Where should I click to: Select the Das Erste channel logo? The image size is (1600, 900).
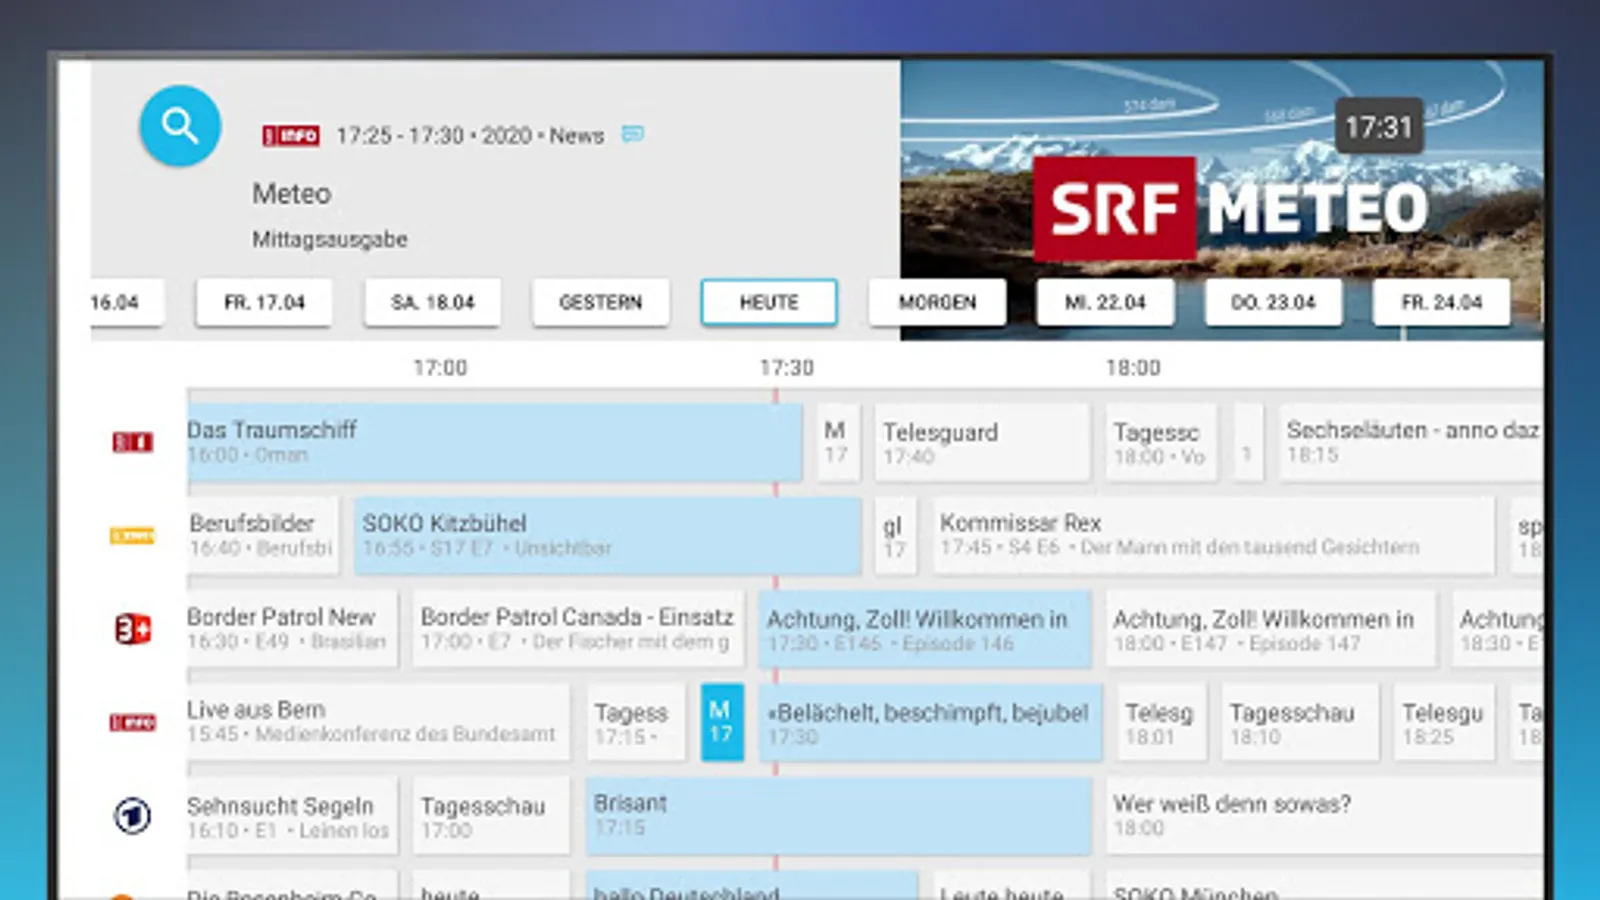point(132,816)
